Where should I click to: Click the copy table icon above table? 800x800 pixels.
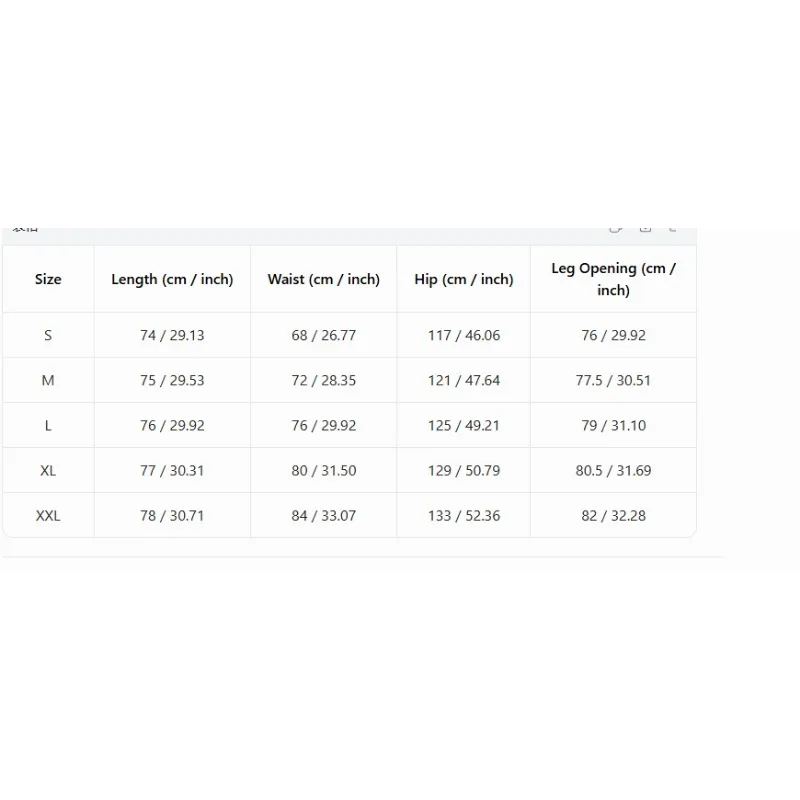click(616, 229)
